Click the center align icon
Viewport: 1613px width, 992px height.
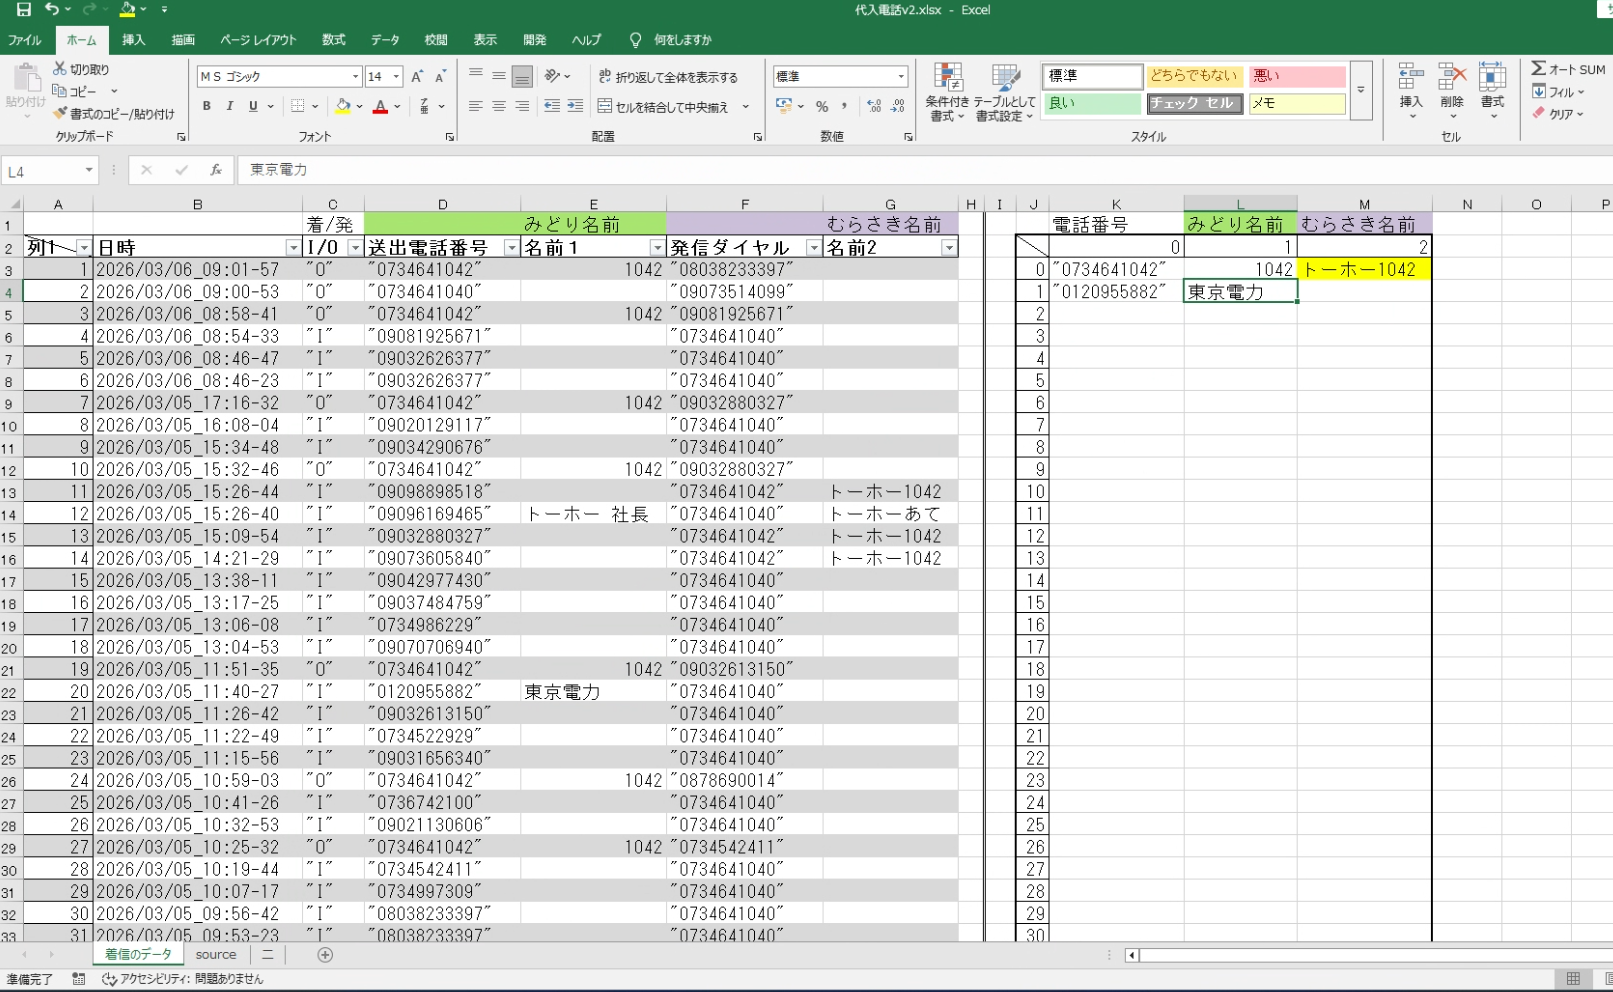pyautogui.click(x=498, y=106)
